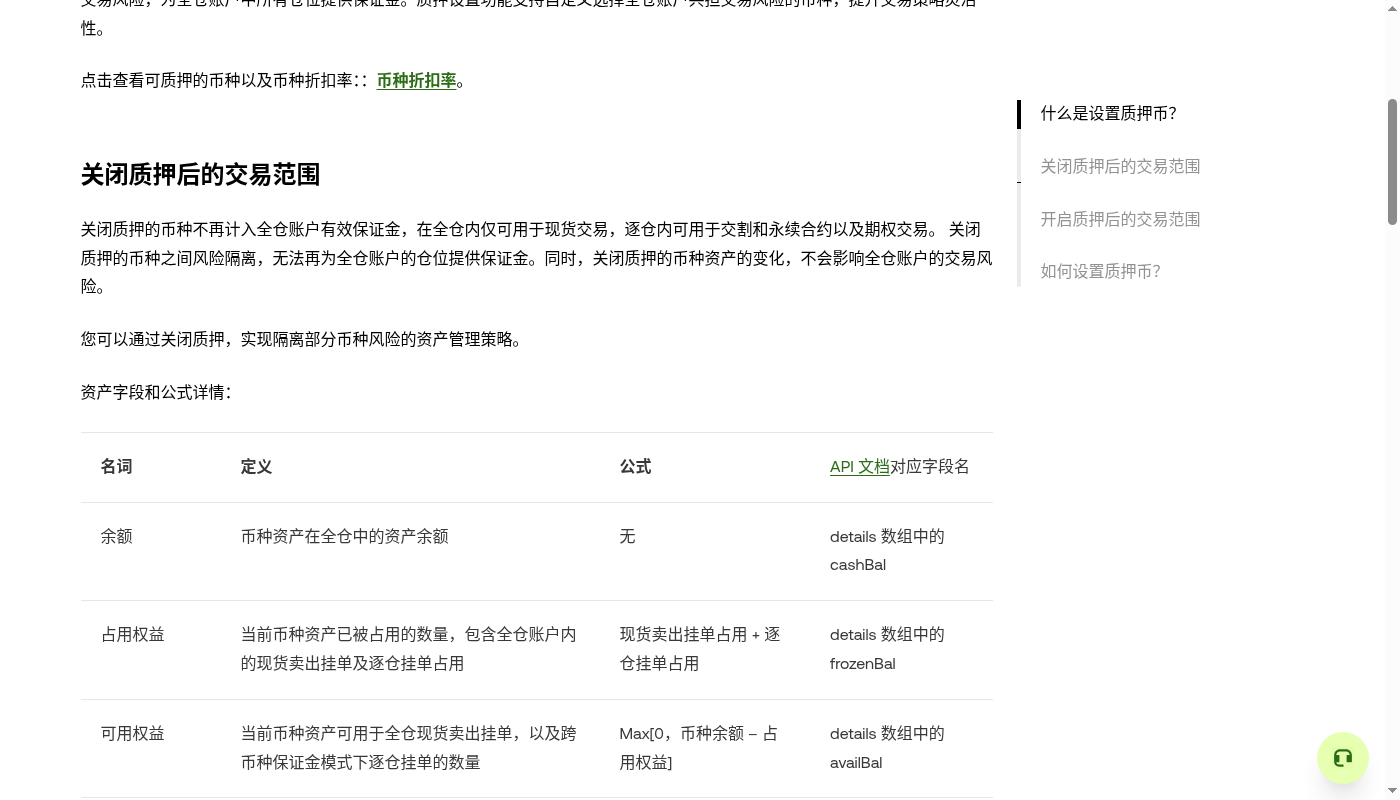Image resolution: width=1400 pixels, height=800 pixels.
Task: Jump to 开启质押后的交易范围 in sidebar
Action: pos(1120,219)
